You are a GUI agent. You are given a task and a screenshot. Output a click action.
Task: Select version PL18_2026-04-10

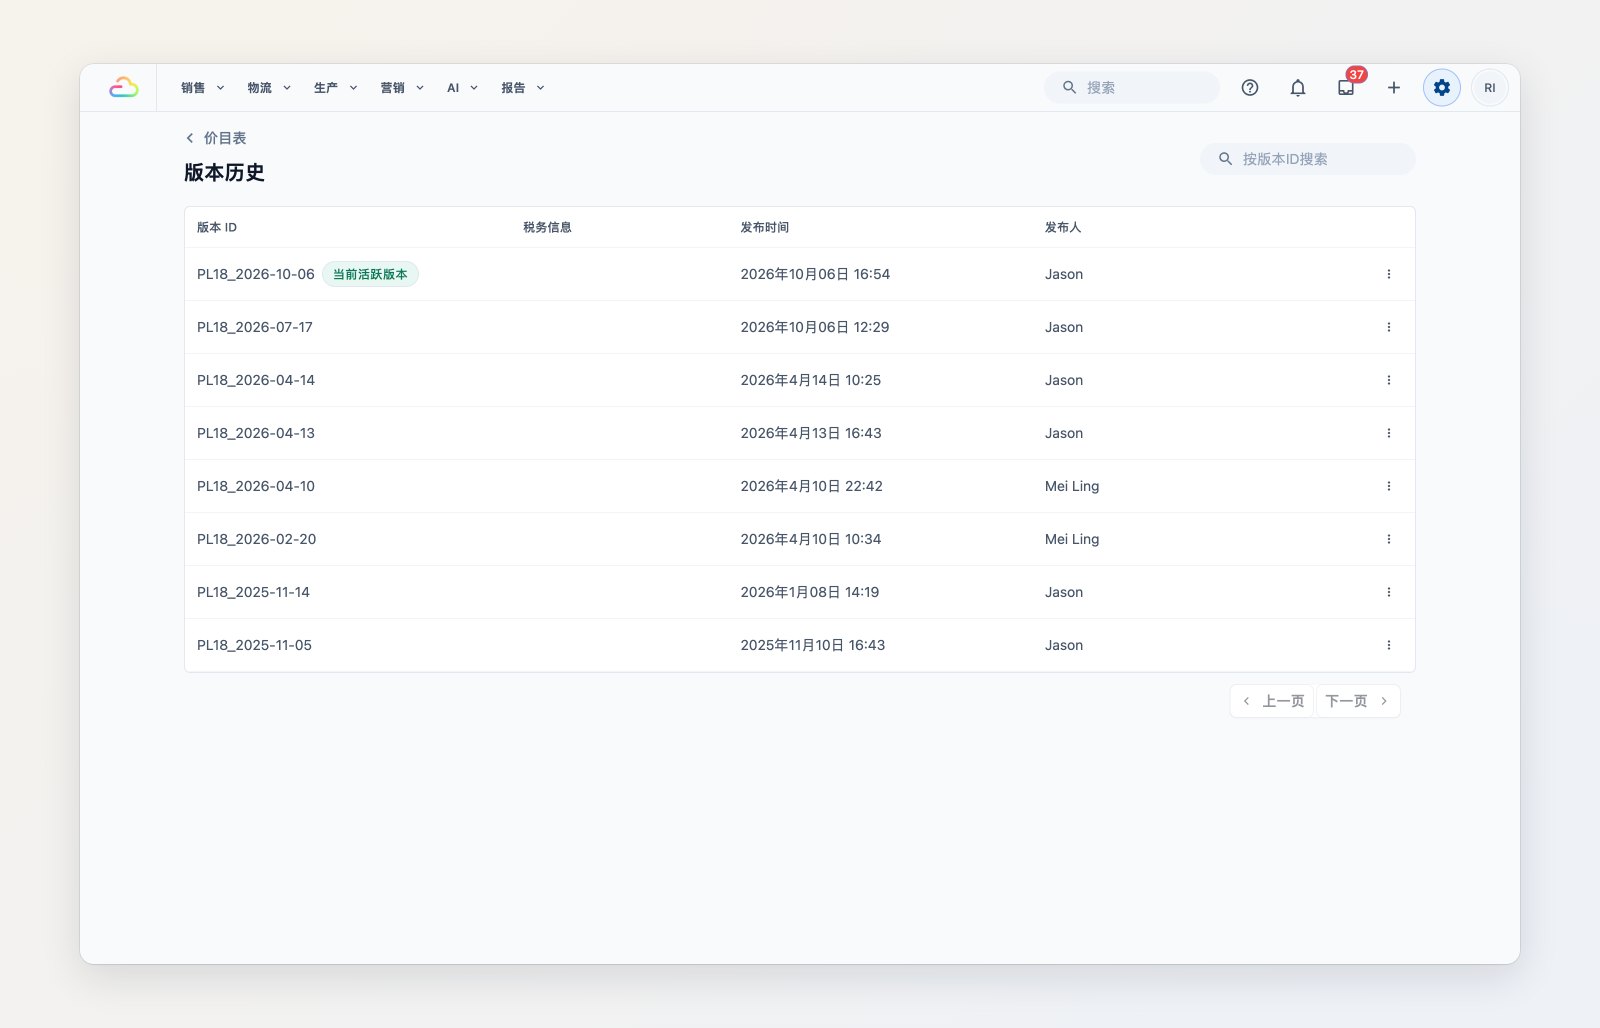coord(256,486)
